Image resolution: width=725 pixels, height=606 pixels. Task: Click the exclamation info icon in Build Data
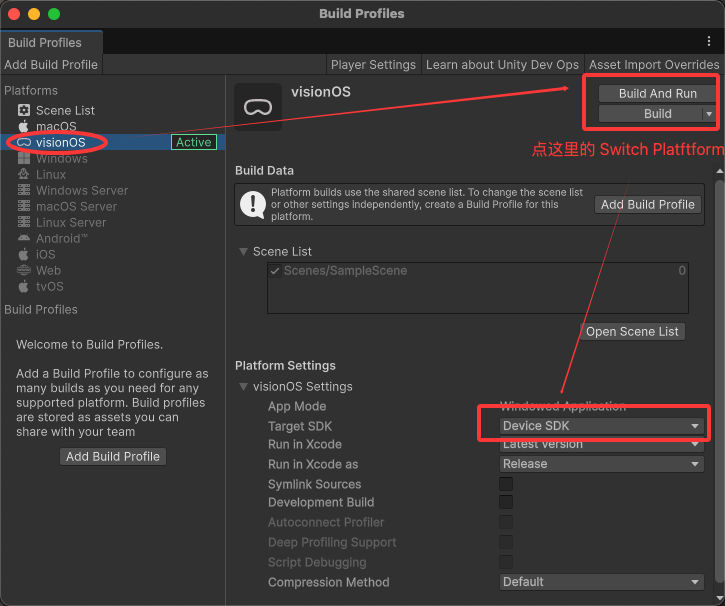click(252, 204)
